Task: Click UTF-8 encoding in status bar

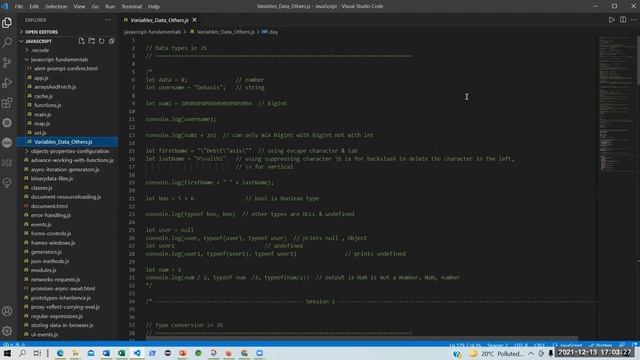Action: (x=521, y=345)
